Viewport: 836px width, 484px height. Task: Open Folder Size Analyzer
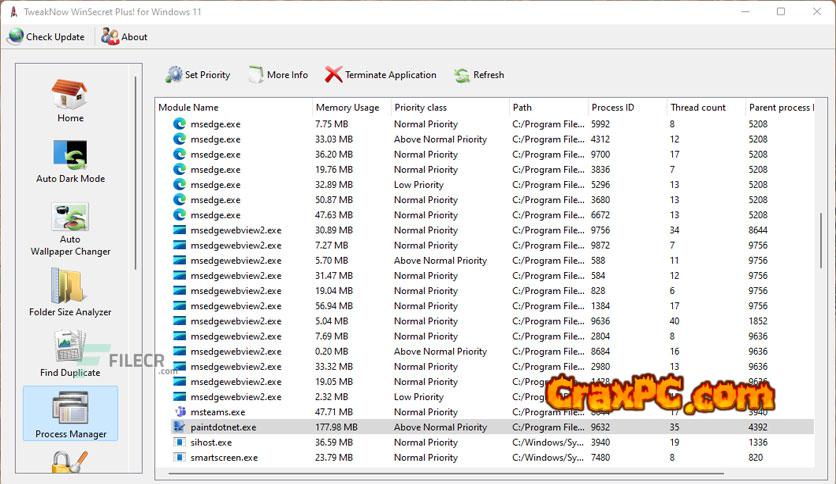click(x=70, y=292)
